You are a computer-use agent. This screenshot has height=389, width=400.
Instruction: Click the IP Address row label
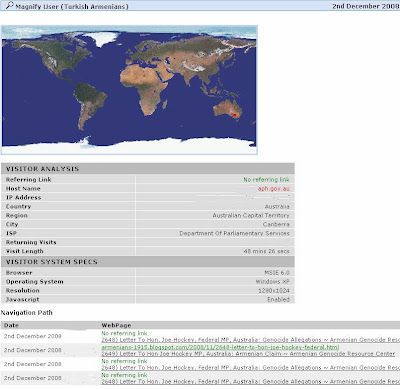pyautogui.click(x=23, y=197)
